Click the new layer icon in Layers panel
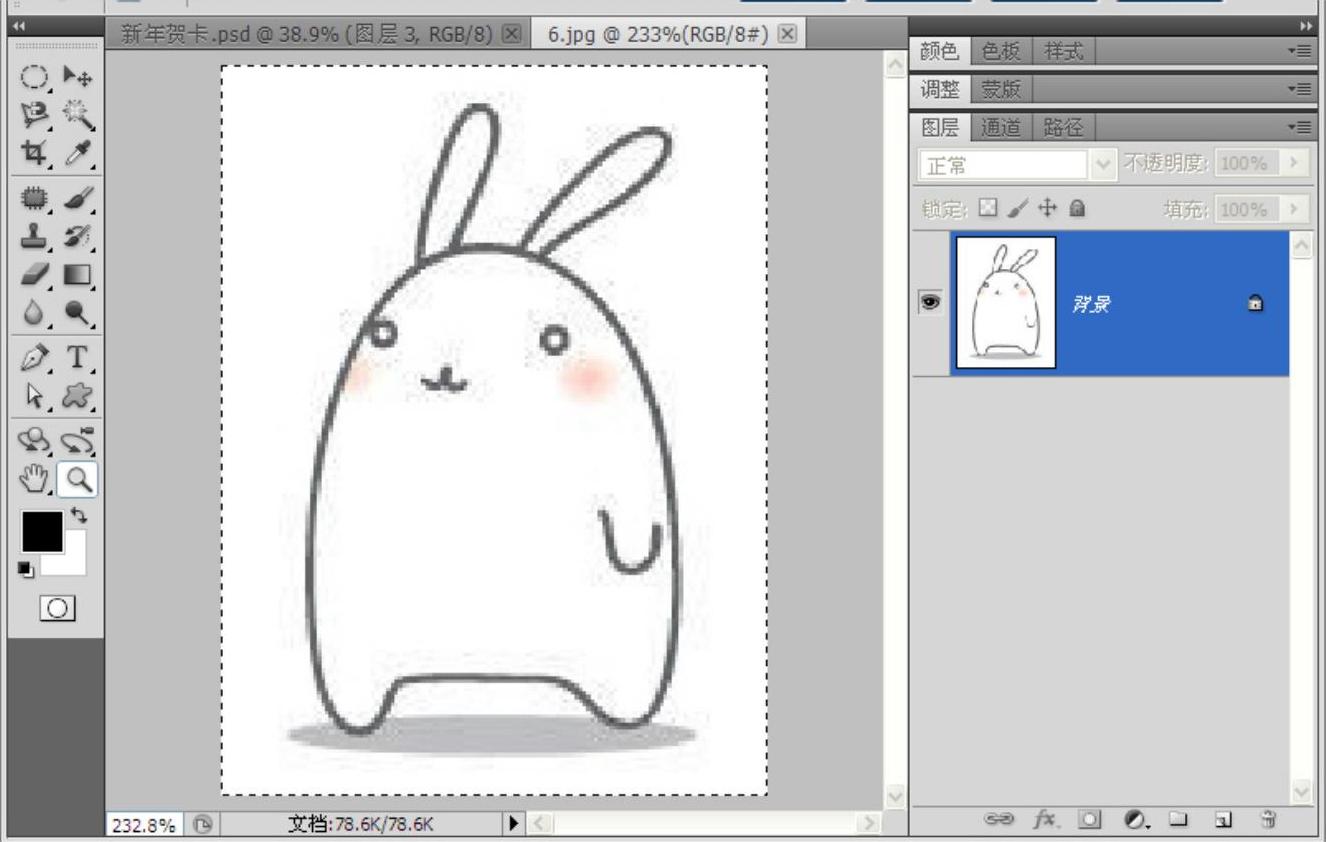The image size is (1326, 842). click(x=1223, y=820)
